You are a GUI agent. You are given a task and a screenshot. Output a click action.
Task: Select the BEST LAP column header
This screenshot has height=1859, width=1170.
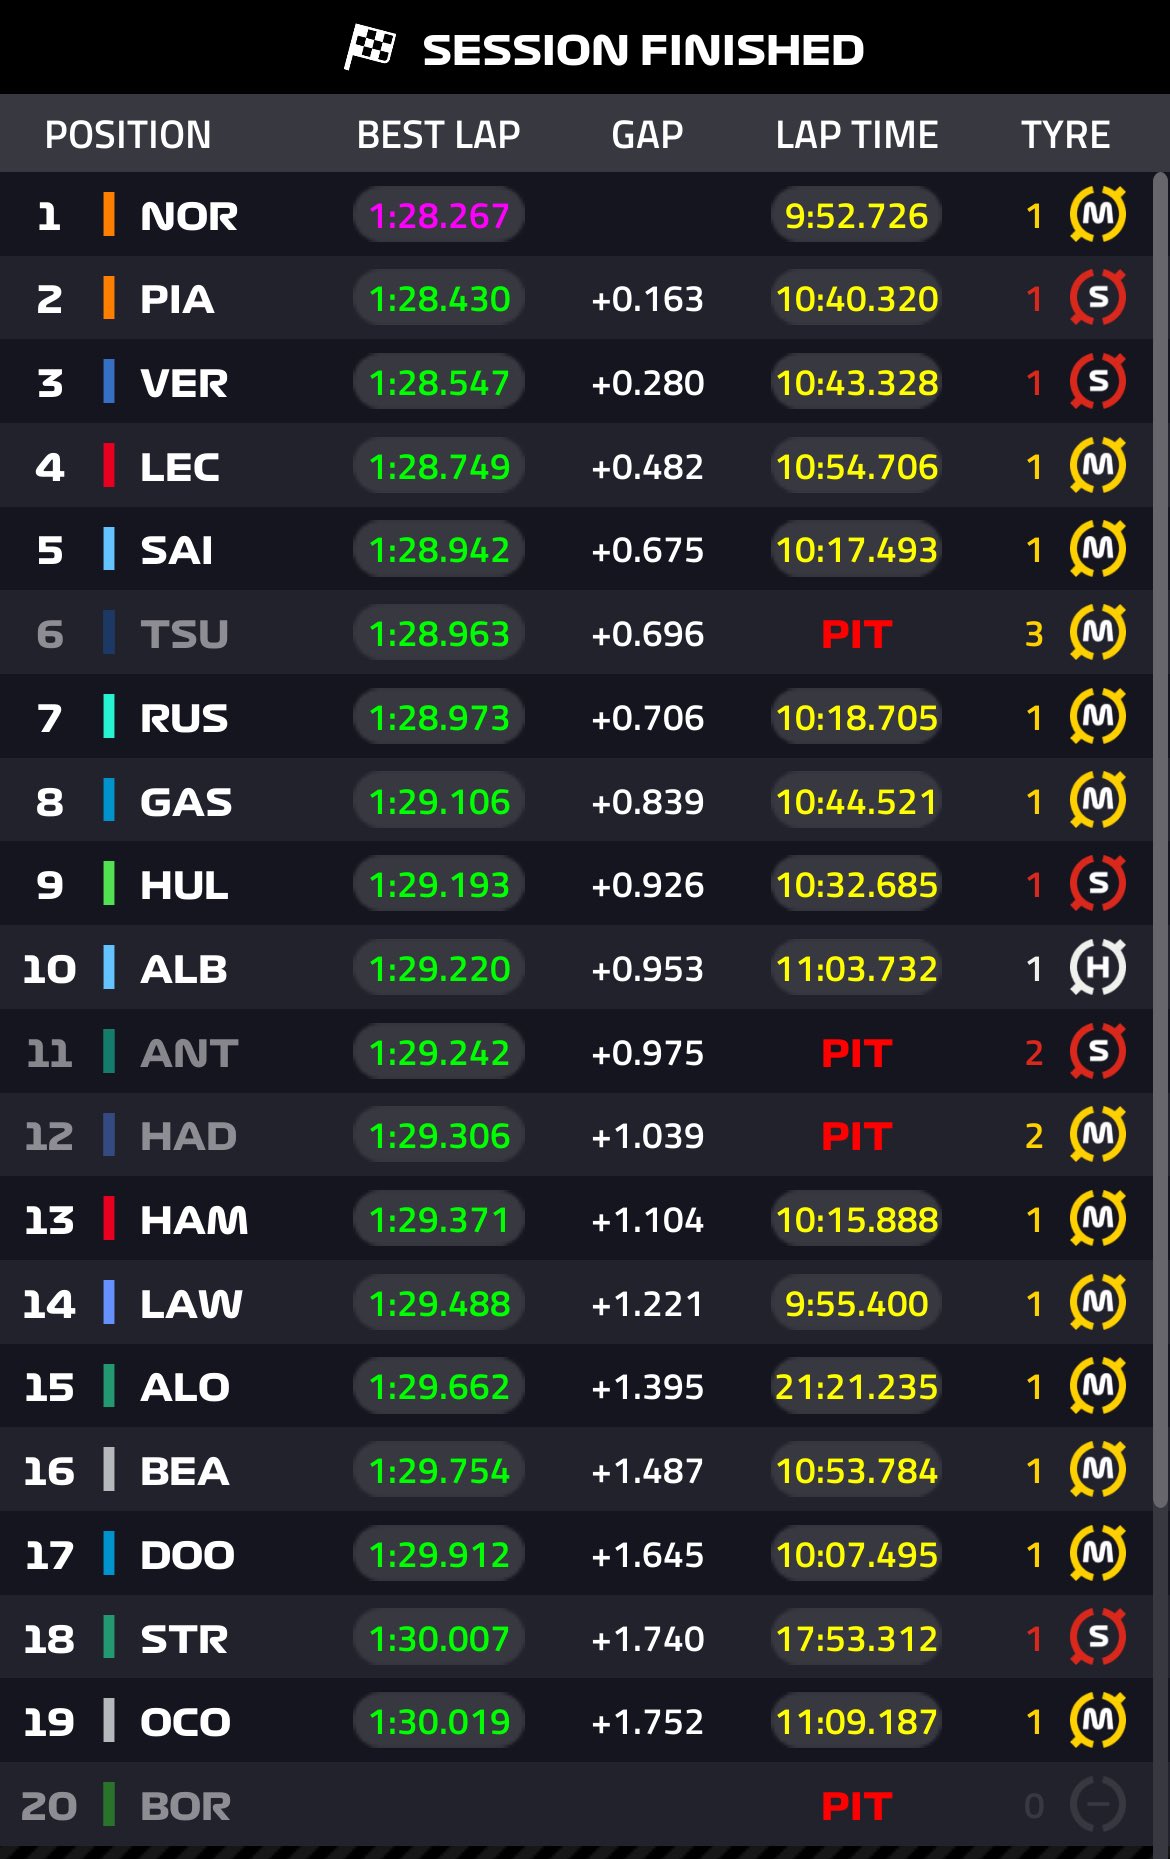point(438,135)
